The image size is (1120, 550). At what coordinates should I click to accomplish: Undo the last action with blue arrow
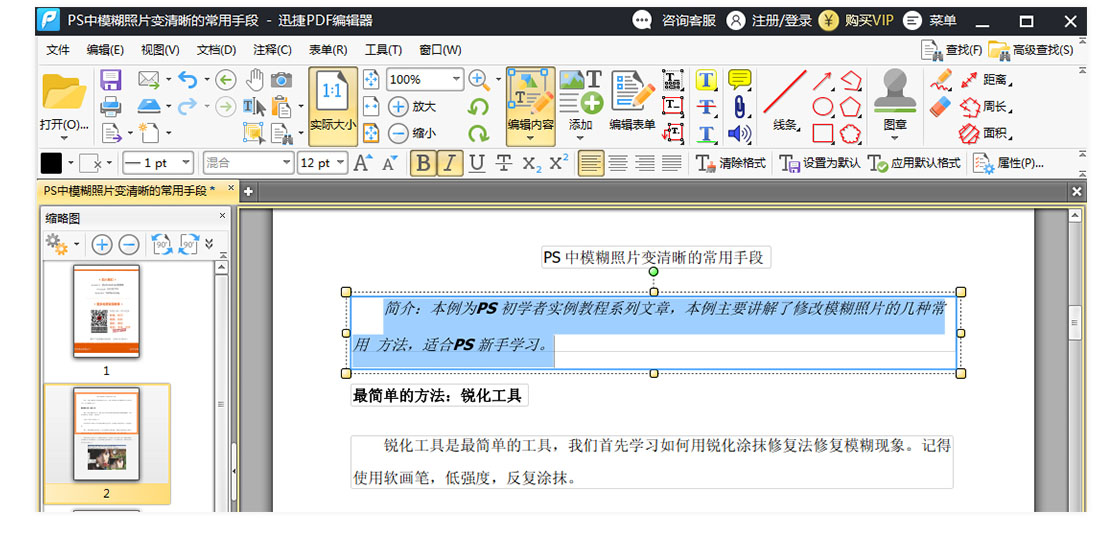click(188, 79)
